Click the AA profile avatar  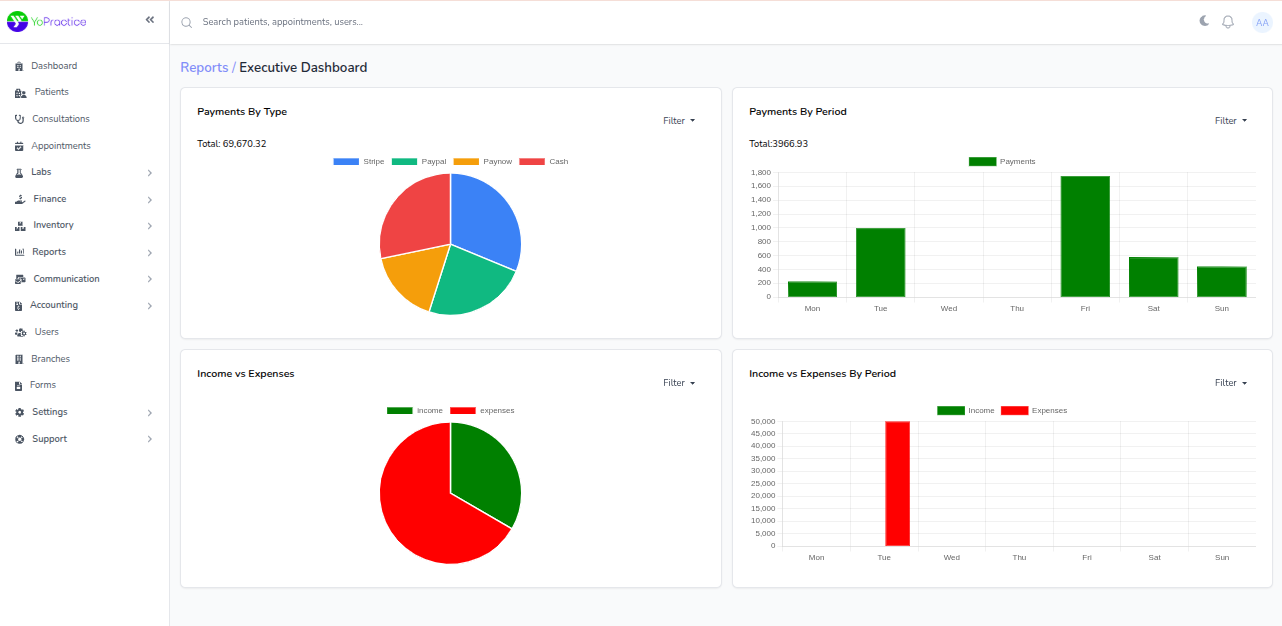(x=1262, y=21)
